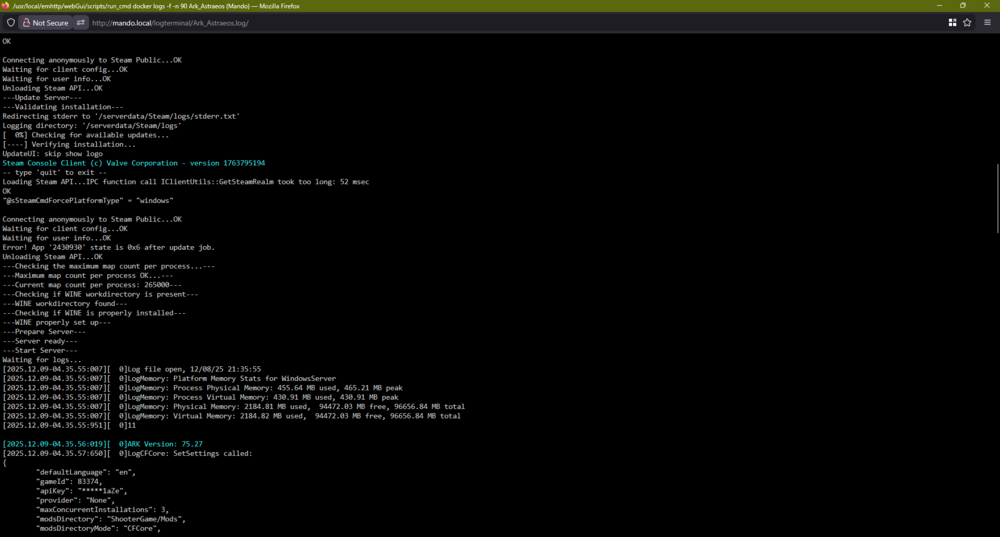Click the Firefox logo in the title bar

click(x=5, y=6)
